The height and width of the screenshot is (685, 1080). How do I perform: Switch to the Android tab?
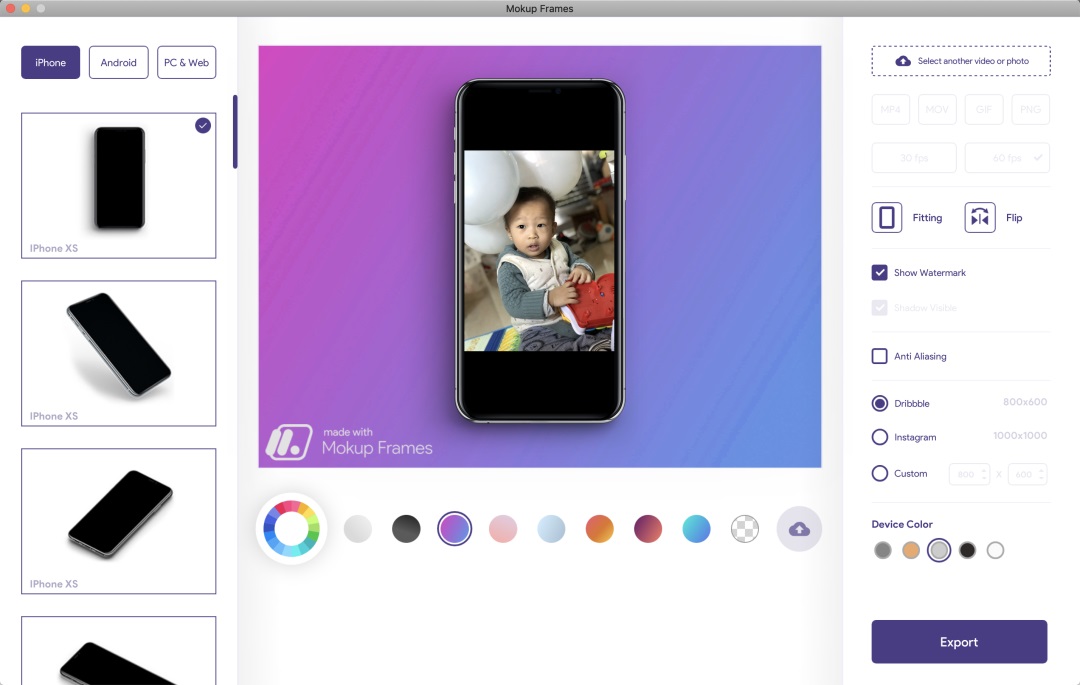coord(118,62)
